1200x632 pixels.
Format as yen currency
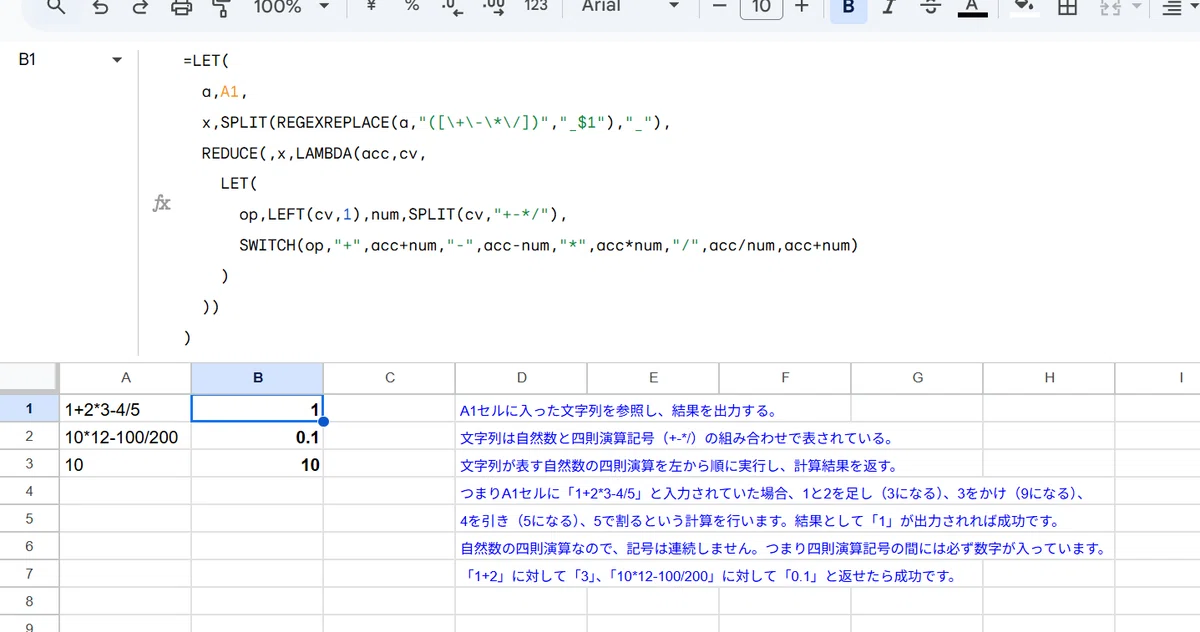click(x=372, y=6)
